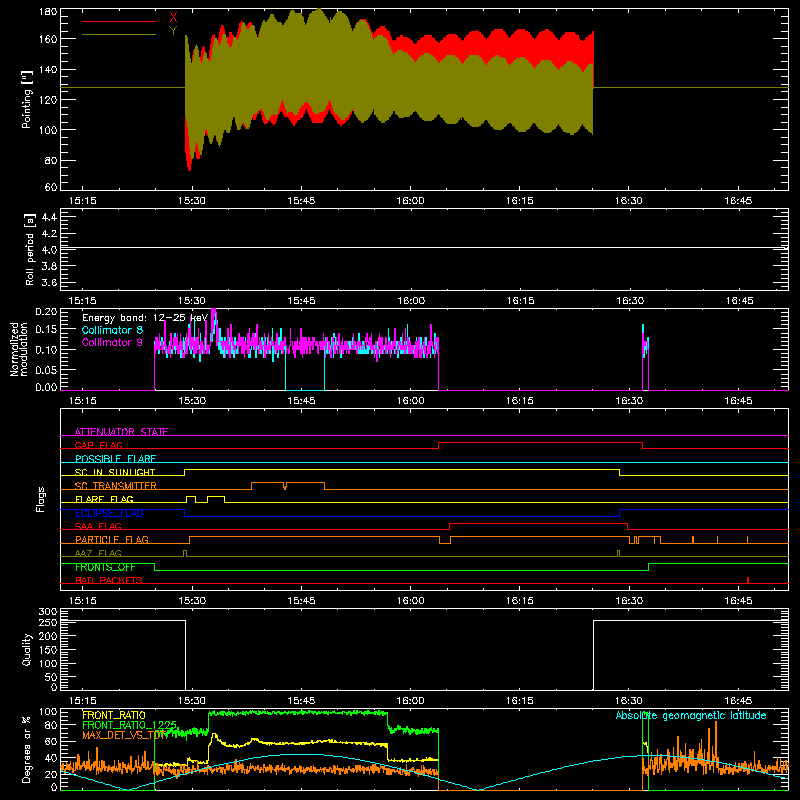Select the 4.4 tick on Roll period axis
The height and width of the screenshot is (800, 800).
coord(49,217)
